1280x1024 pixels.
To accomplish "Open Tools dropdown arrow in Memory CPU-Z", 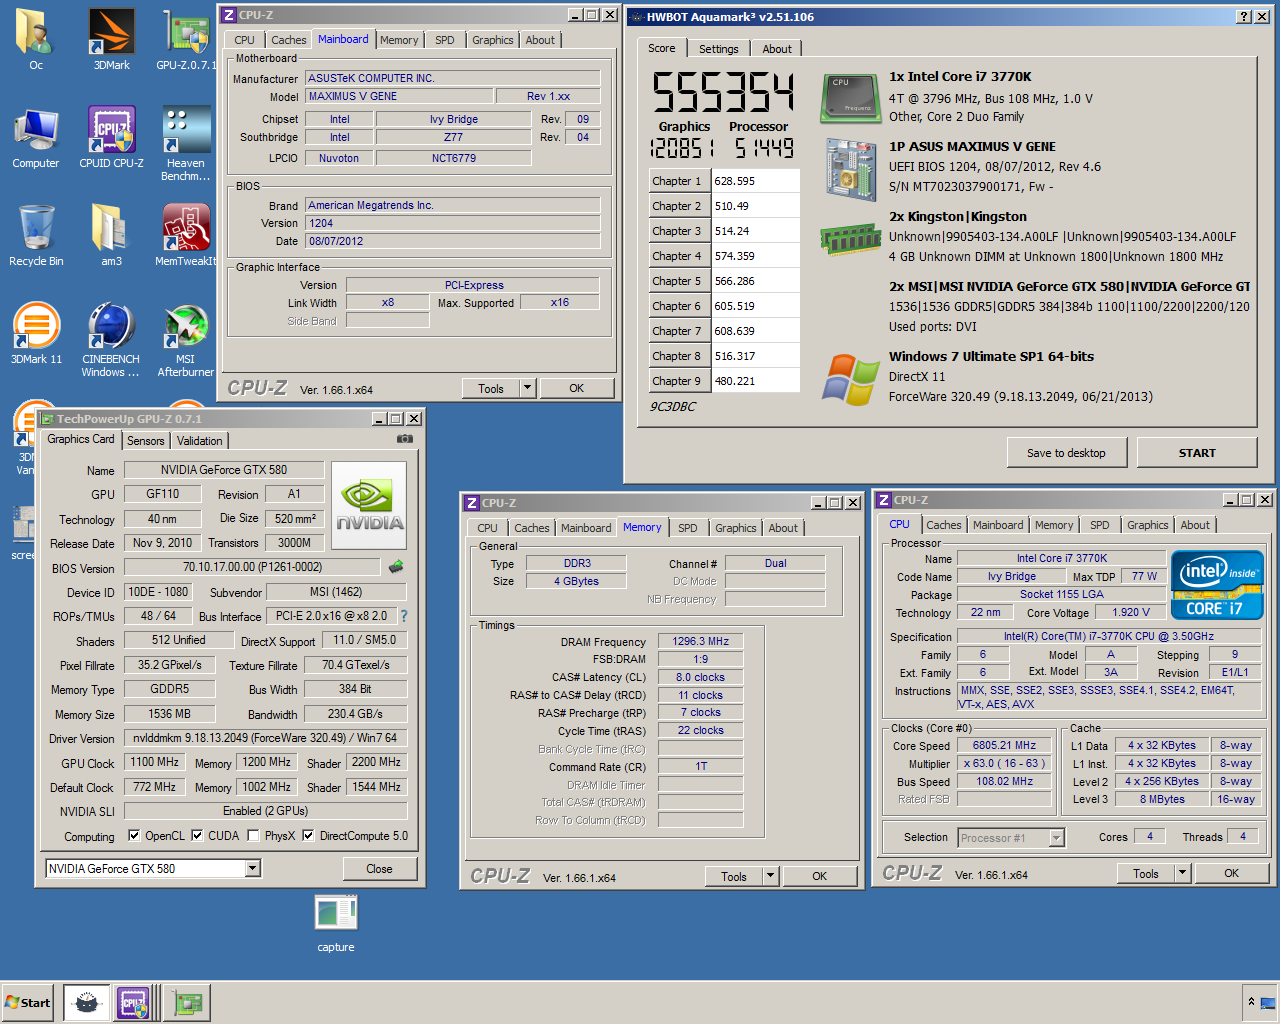I will tap(770, 876).
